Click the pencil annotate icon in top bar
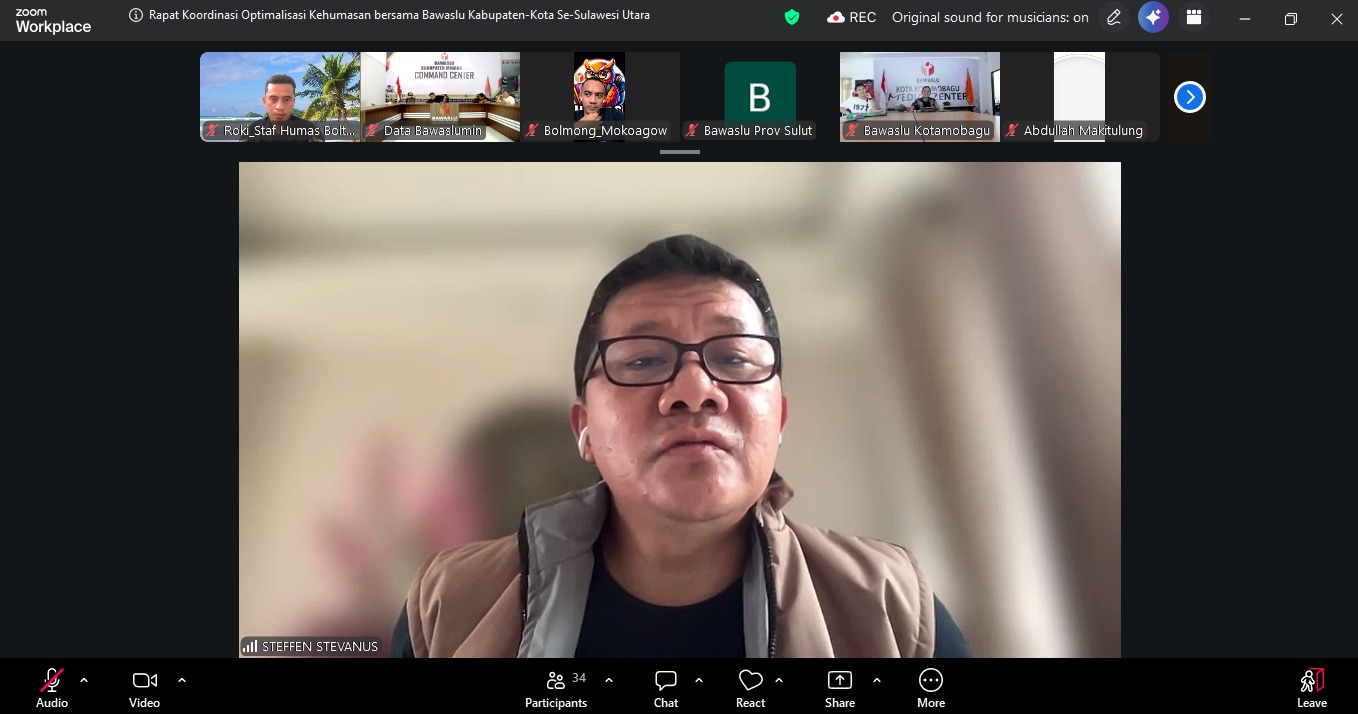This screenshot has width=1358, height=714. (1113, 17)
